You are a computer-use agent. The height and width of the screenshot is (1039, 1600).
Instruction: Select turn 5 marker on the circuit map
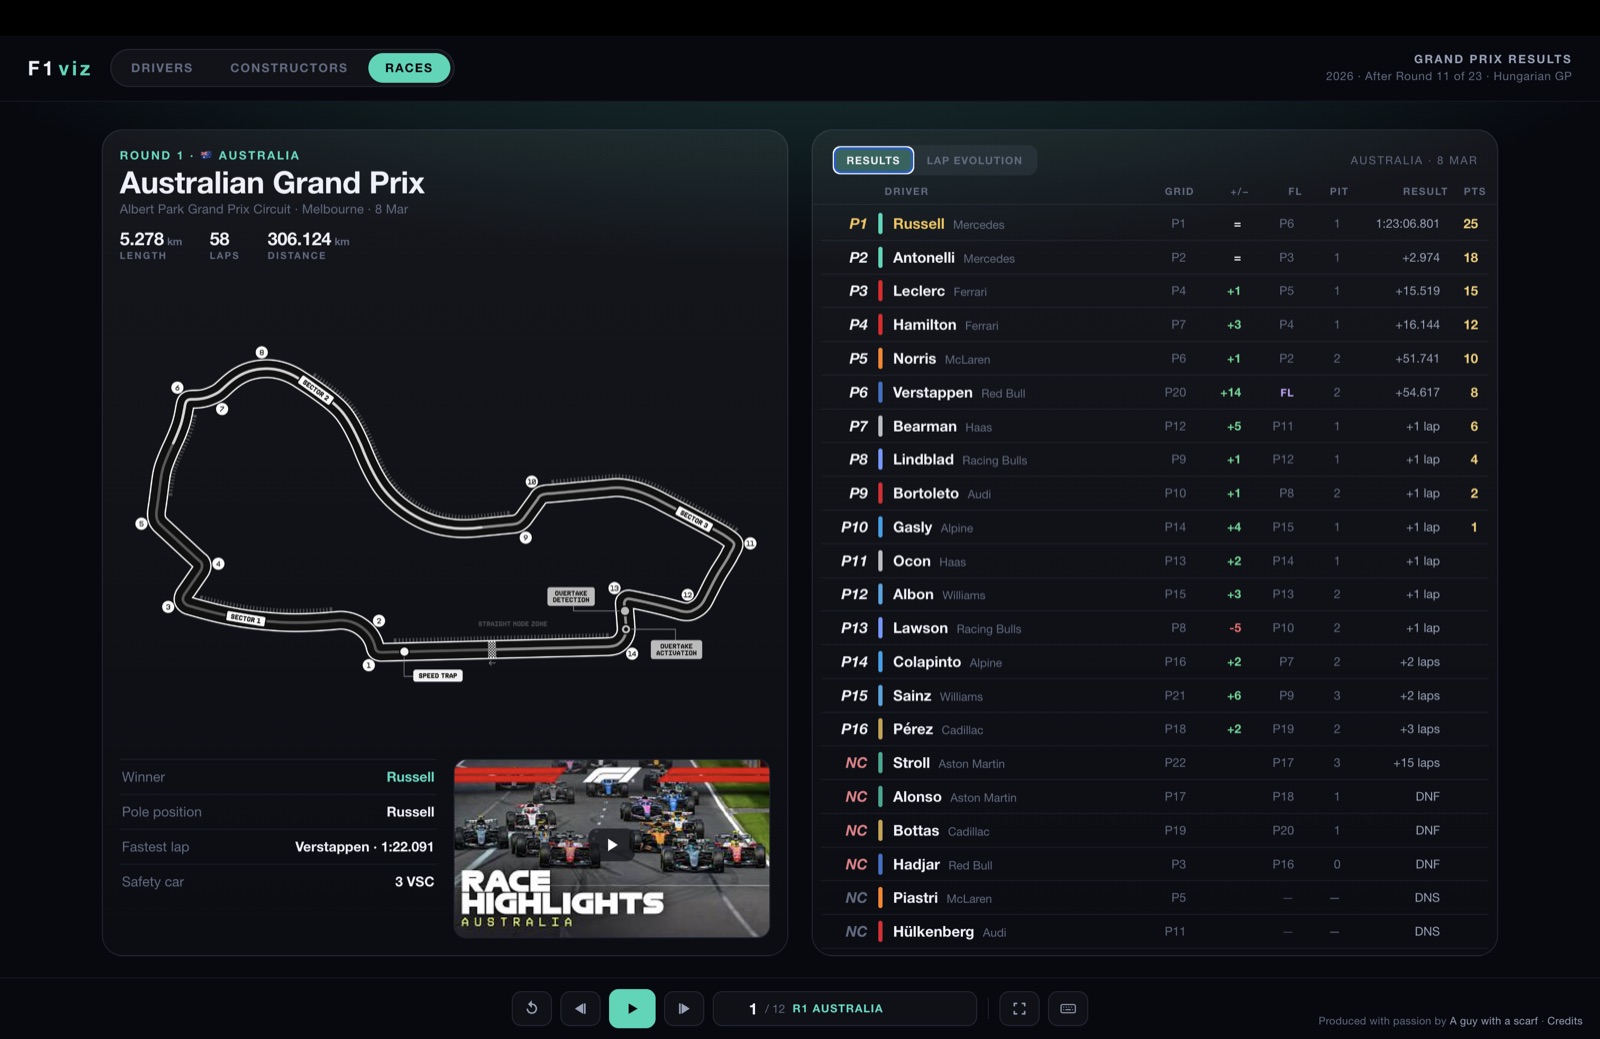click(141, 523)
